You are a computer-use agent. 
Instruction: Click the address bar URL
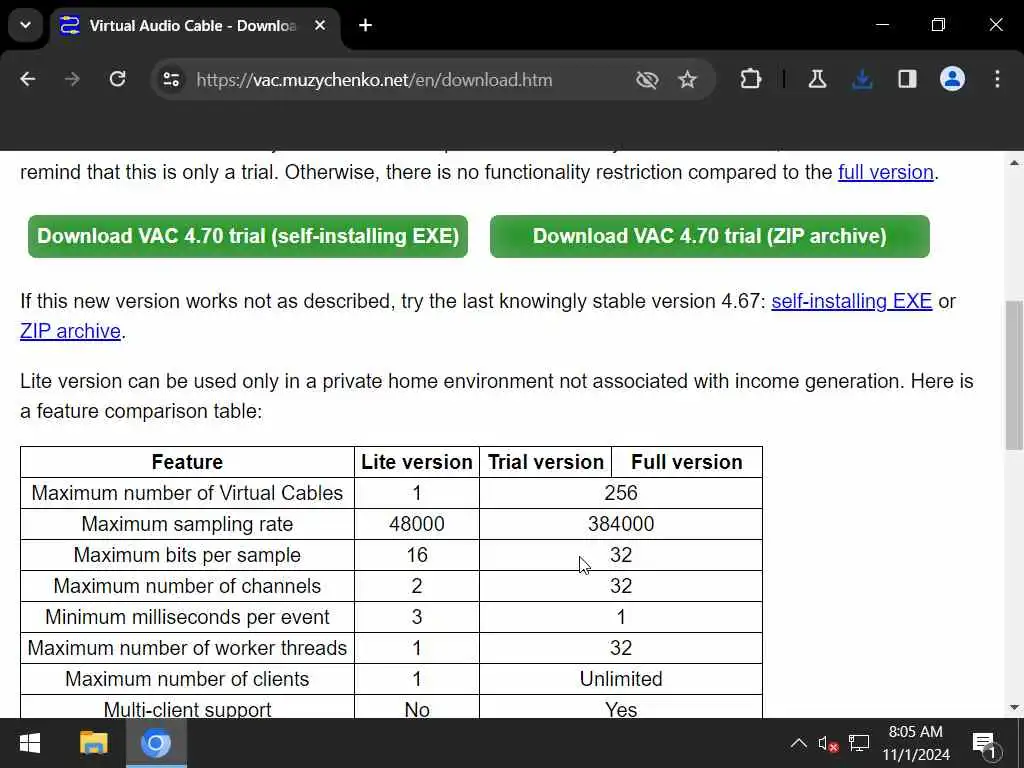[x=374, y=80]
